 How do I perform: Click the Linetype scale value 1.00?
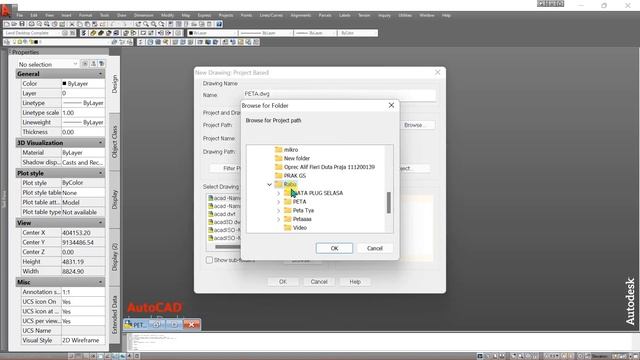[83, 113]
